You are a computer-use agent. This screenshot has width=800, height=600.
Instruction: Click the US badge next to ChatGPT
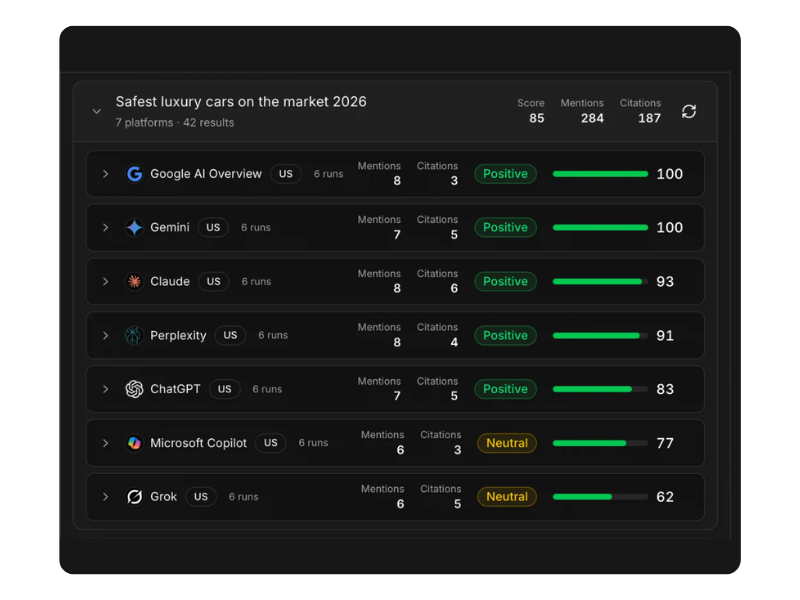click(x=224, y=389)
